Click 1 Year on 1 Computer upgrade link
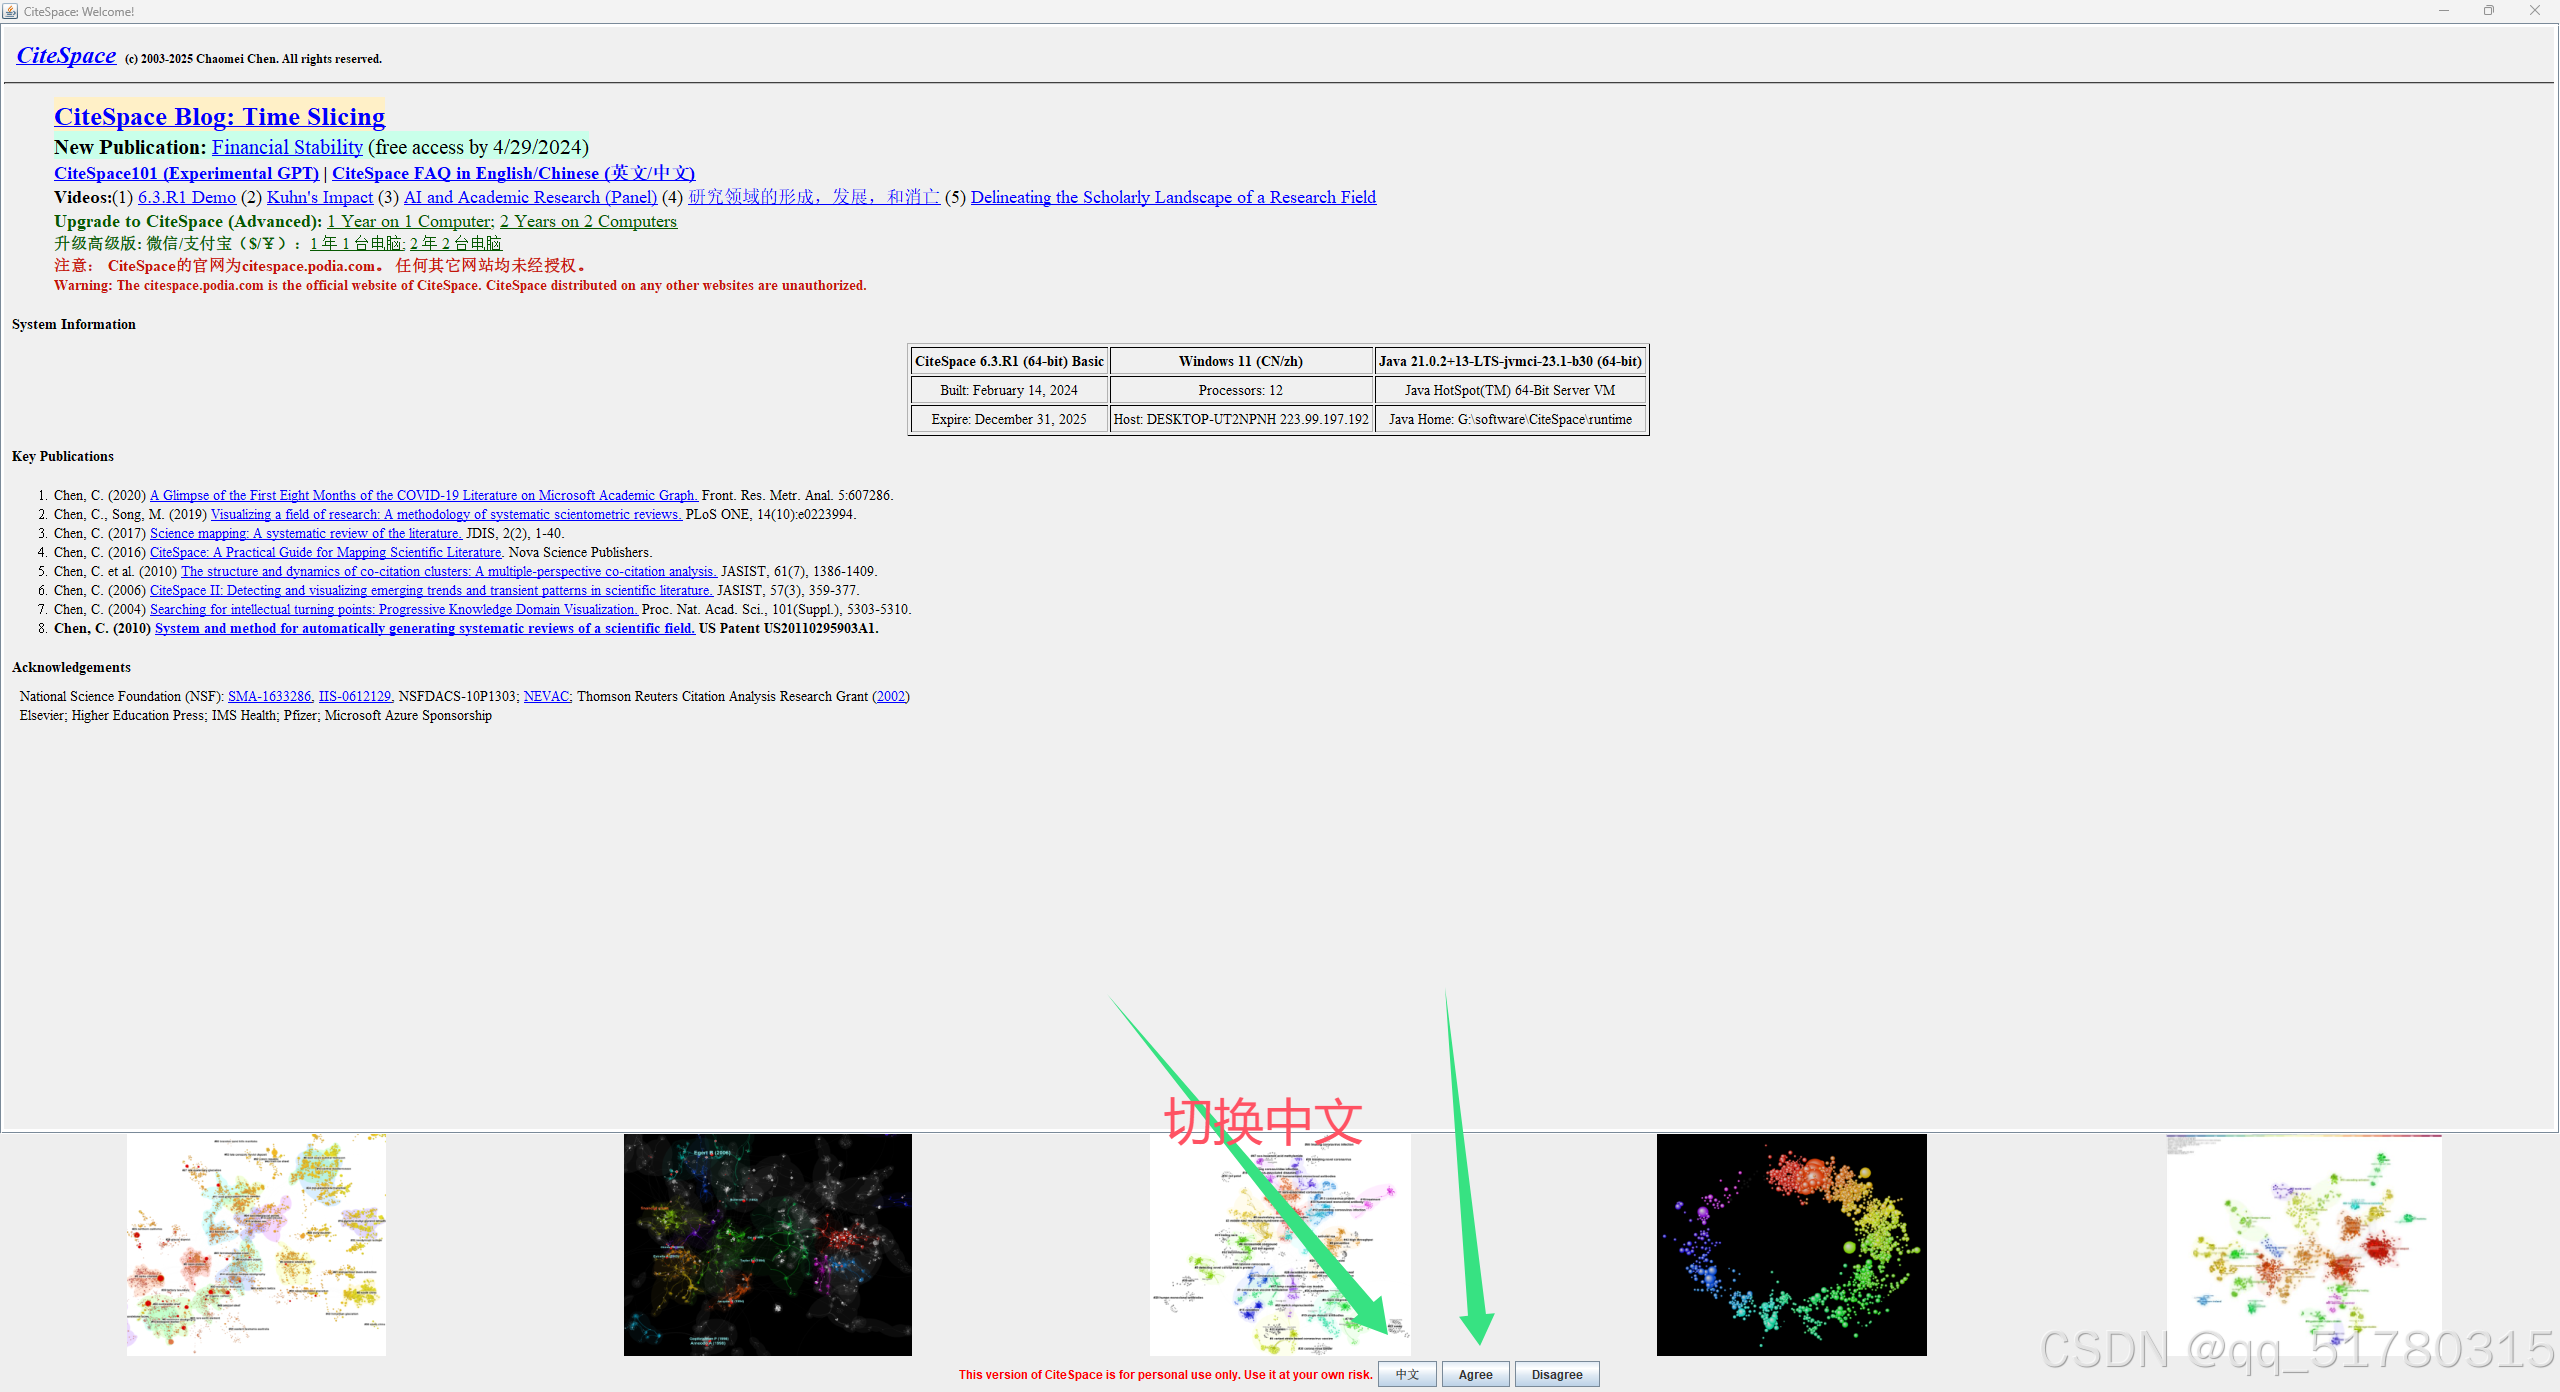This screenshot has height=1392, width=2560. pos(410,221)
